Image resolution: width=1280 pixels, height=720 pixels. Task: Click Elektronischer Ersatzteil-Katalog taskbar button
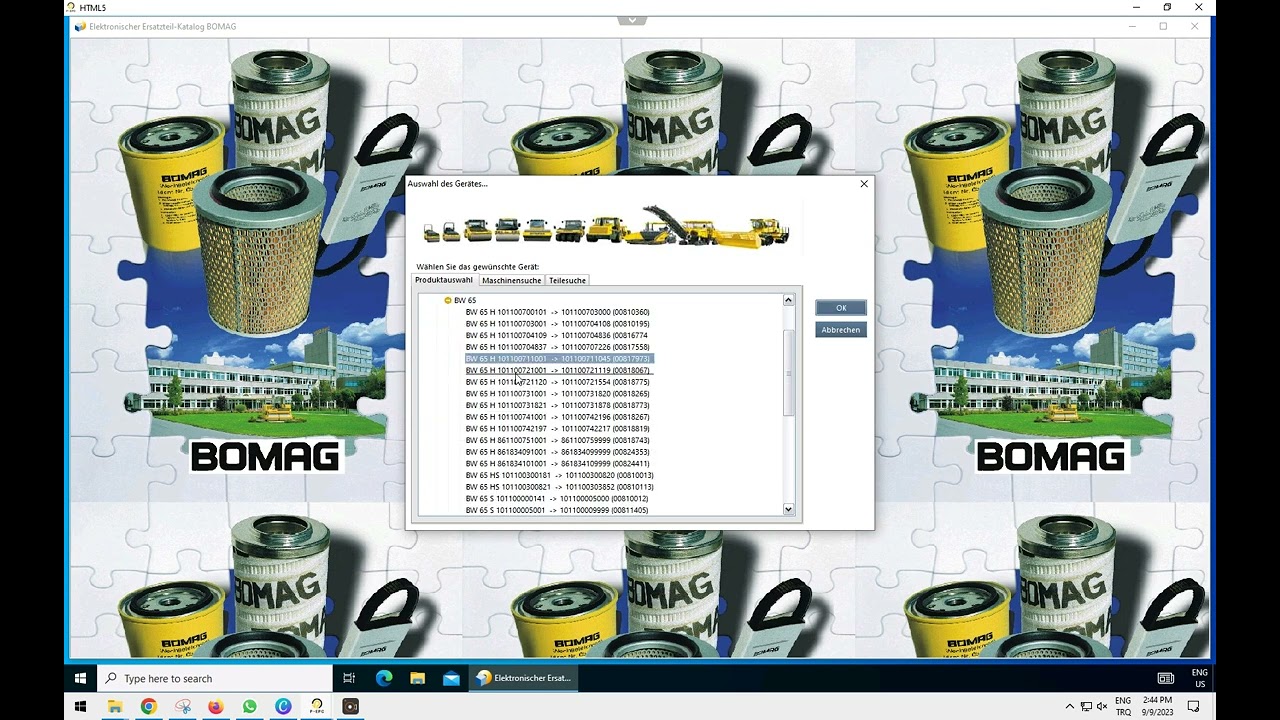click(524, 678)
